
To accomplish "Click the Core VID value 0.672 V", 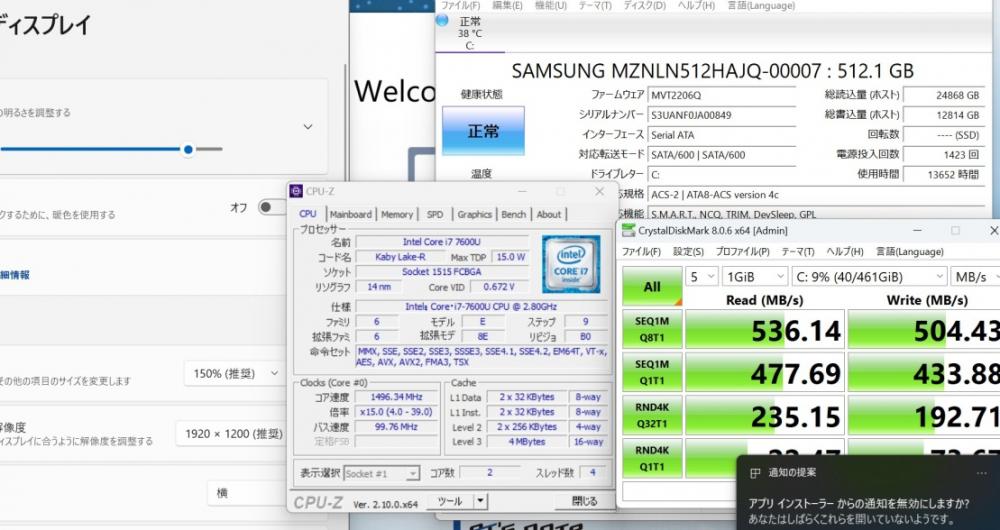I will 499,287.
